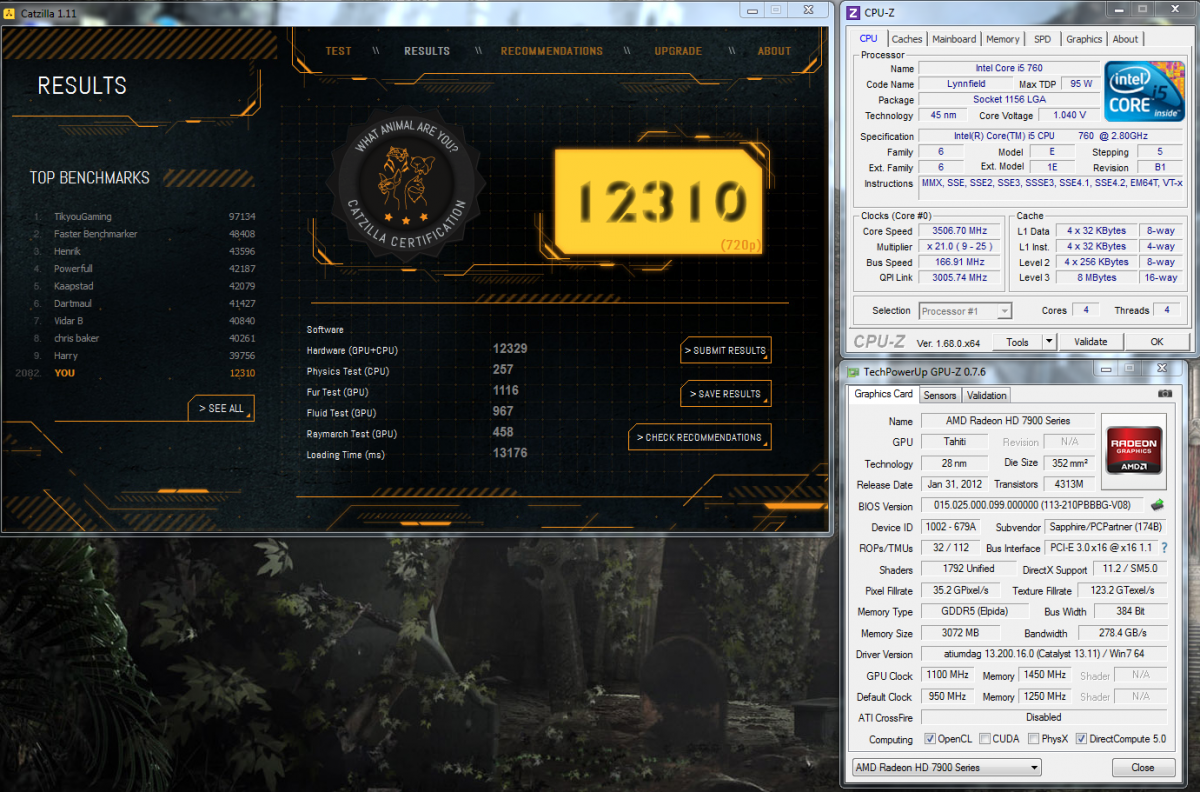1200x792 pixels.
Task: Click the SAVE RESULTS button
Action: [726, 394]
